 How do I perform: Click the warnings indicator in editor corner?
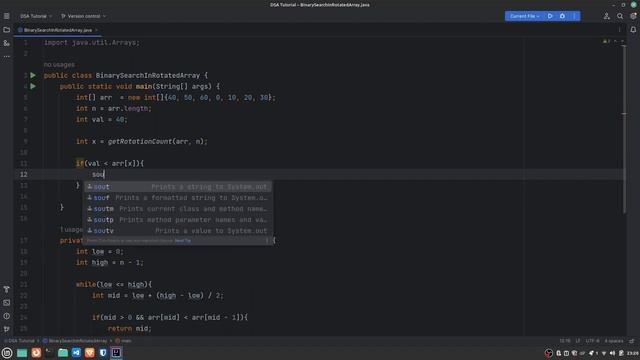[607, 41]
